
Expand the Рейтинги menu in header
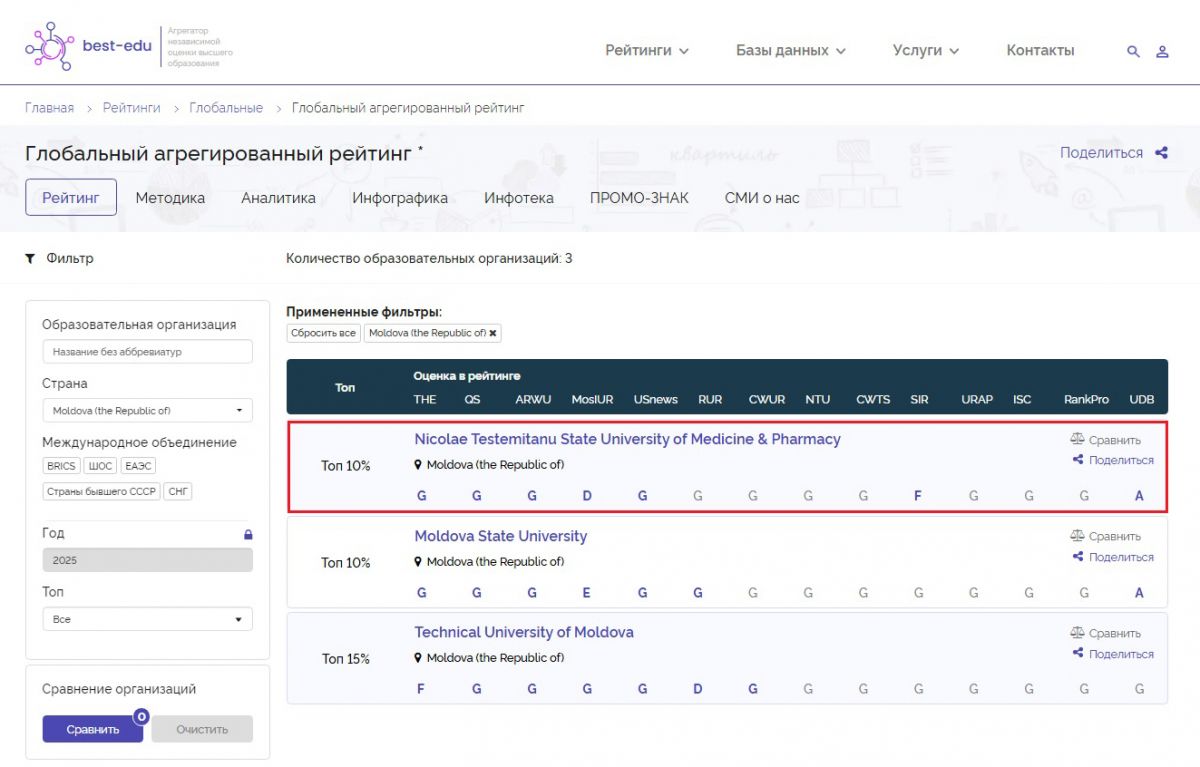(x=646, y=50)
